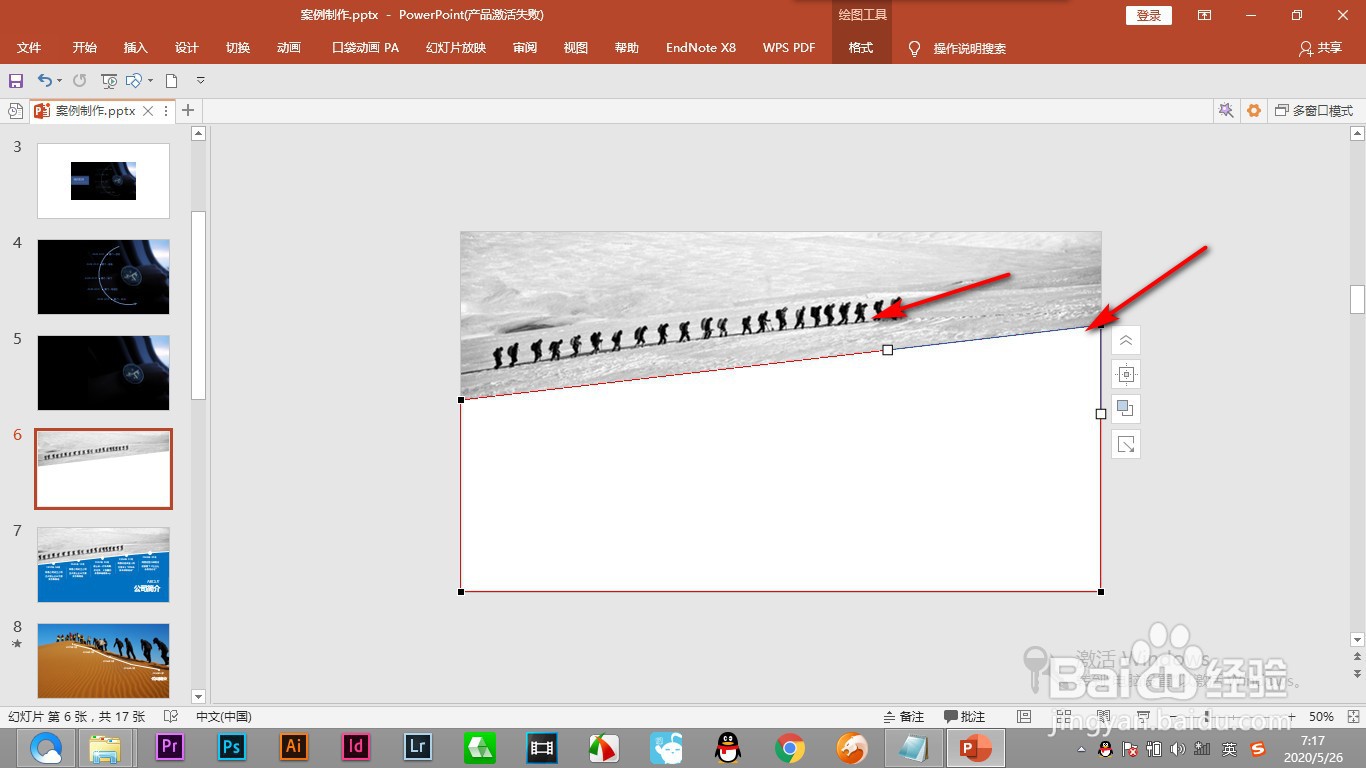Start slideshow from the status bar icon
The image size is (1366, 768).
(x=1141, y=717)
